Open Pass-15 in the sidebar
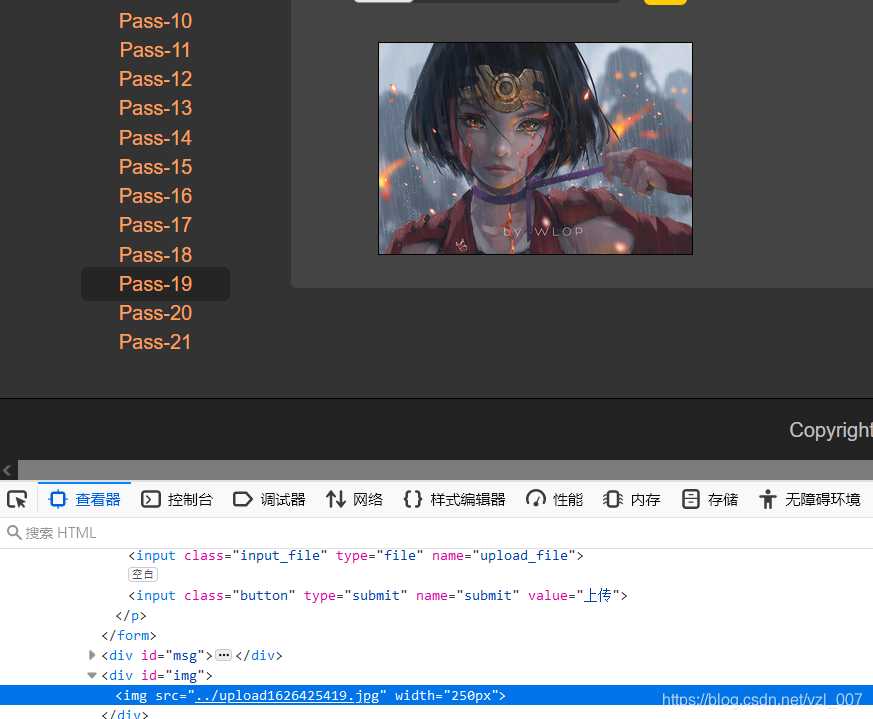The width and height of the screenshot is (873, 719). (x=155, y=167)
